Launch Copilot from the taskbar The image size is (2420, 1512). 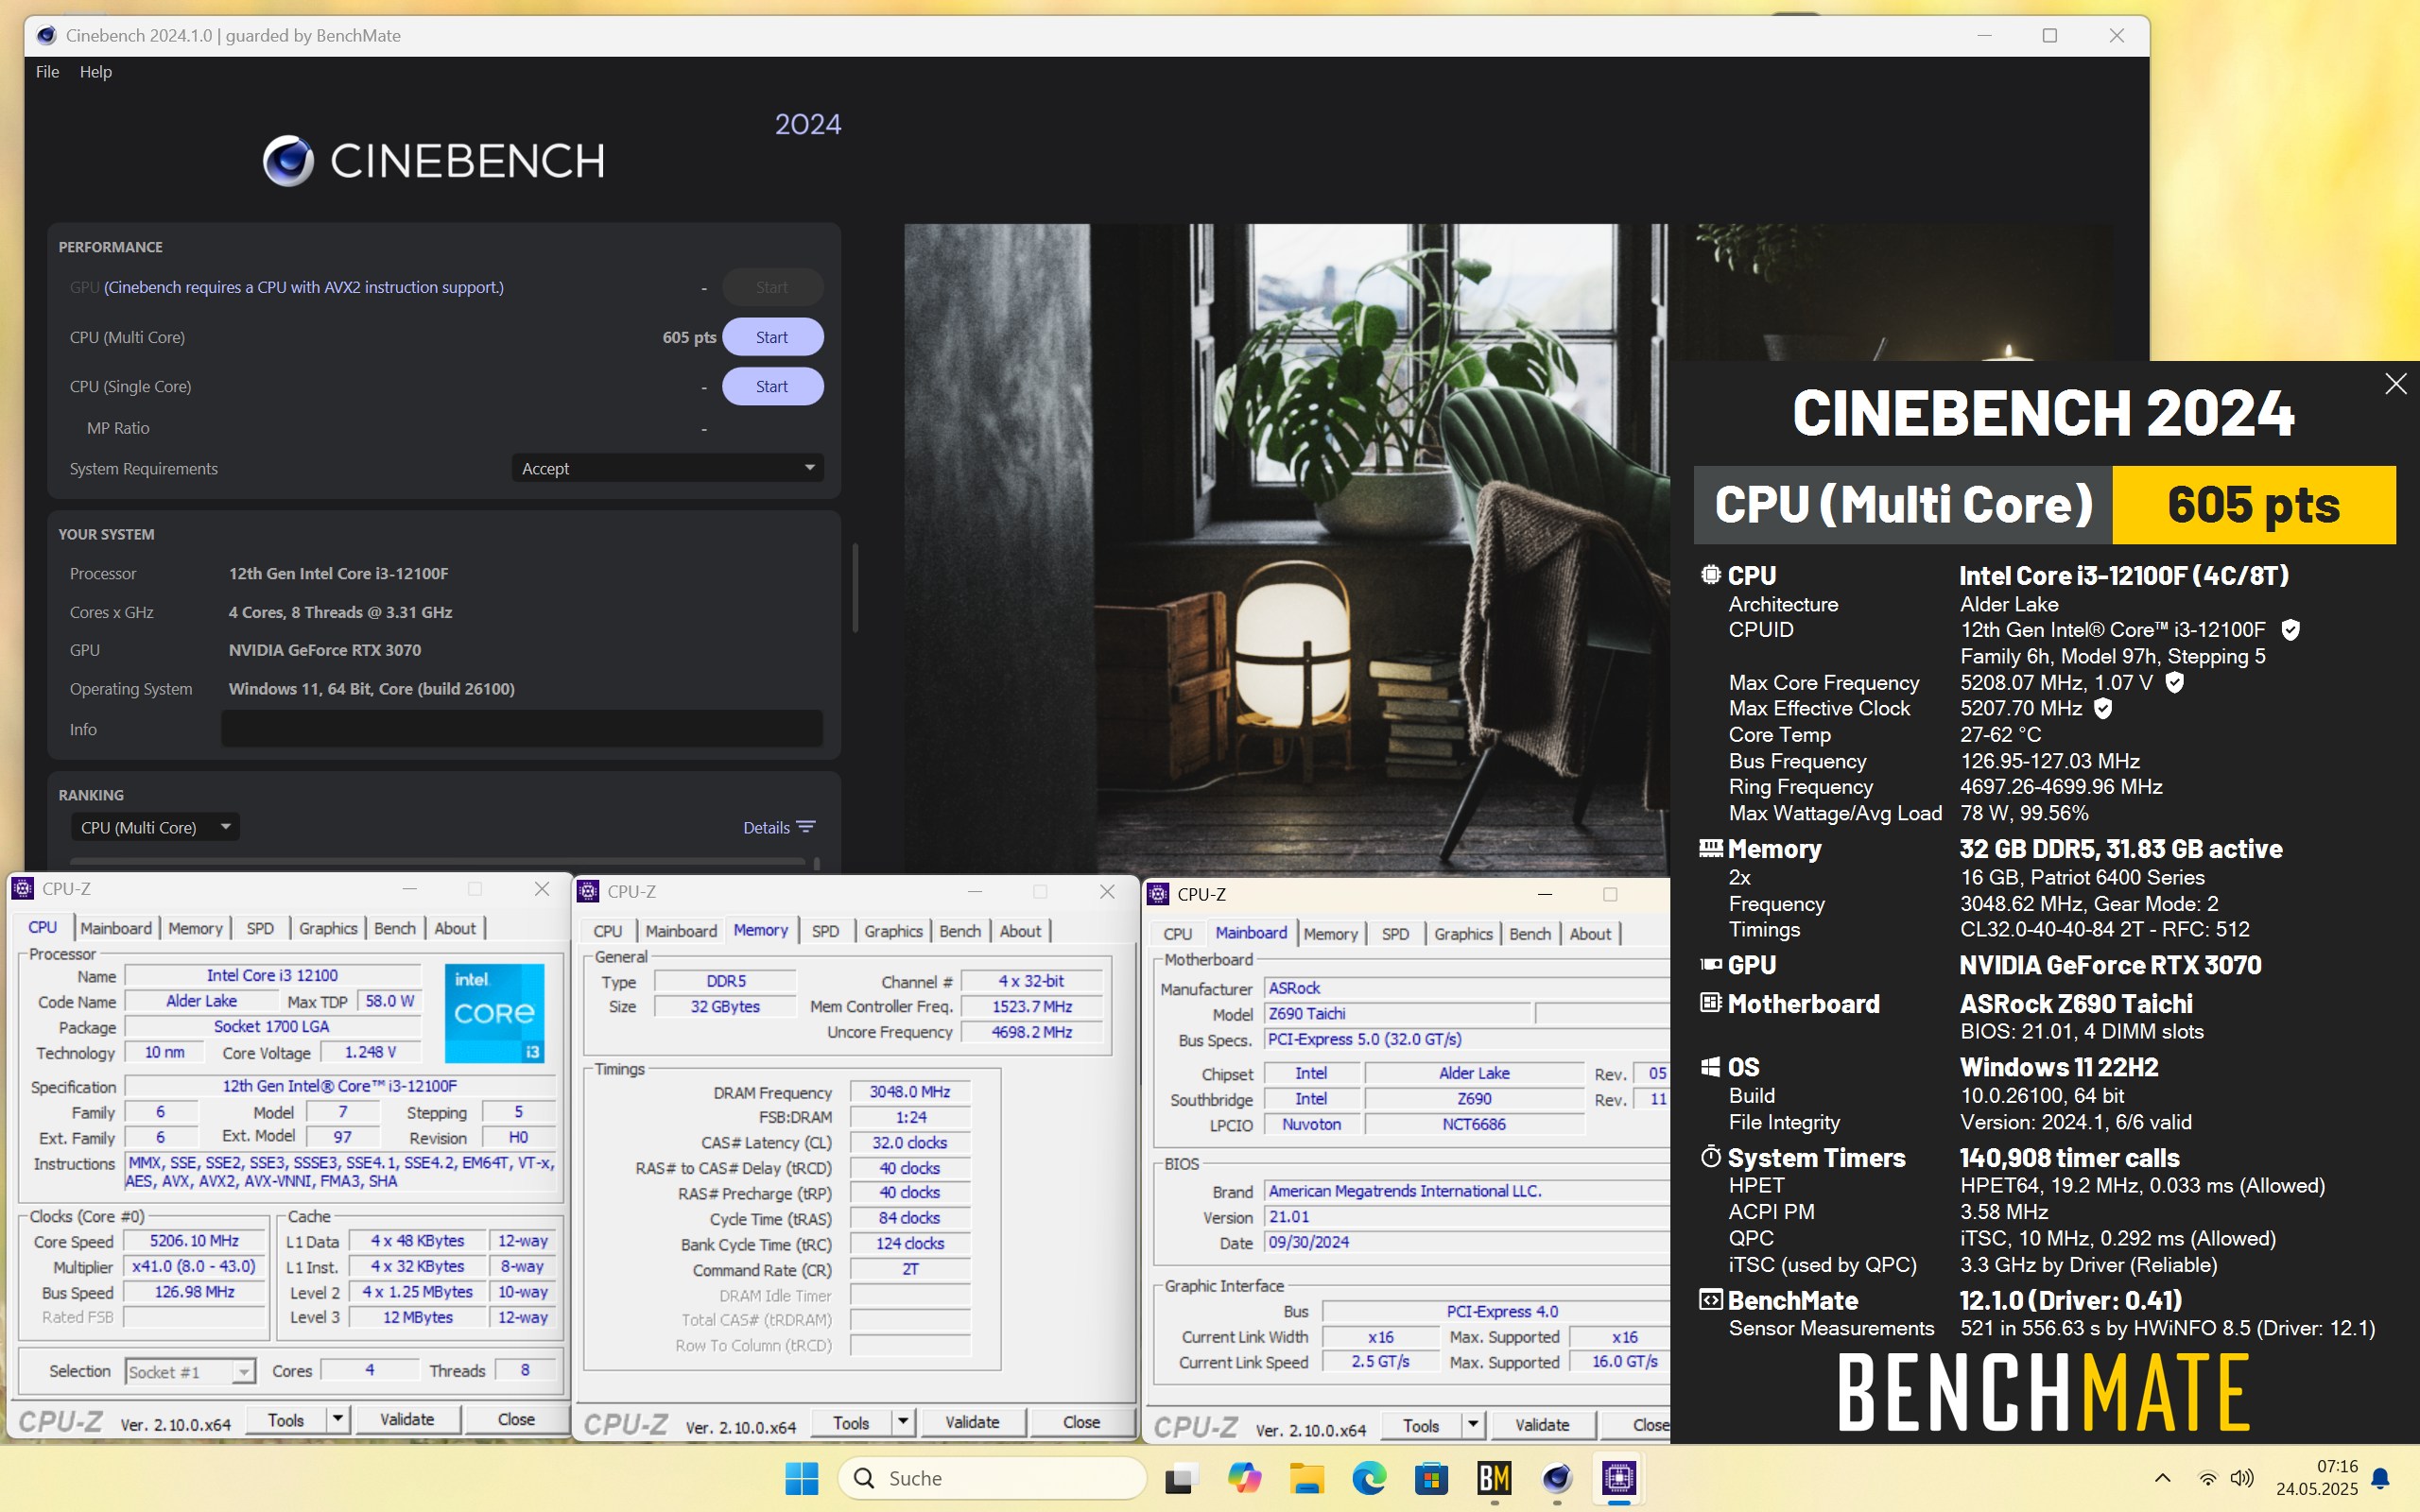(x=1244, y=1478)
